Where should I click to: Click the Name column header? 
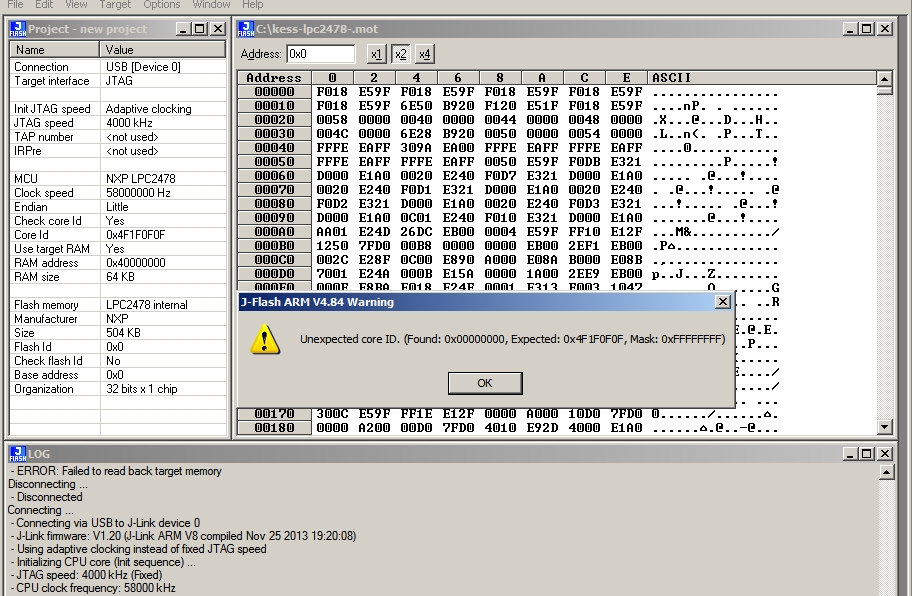55,50
